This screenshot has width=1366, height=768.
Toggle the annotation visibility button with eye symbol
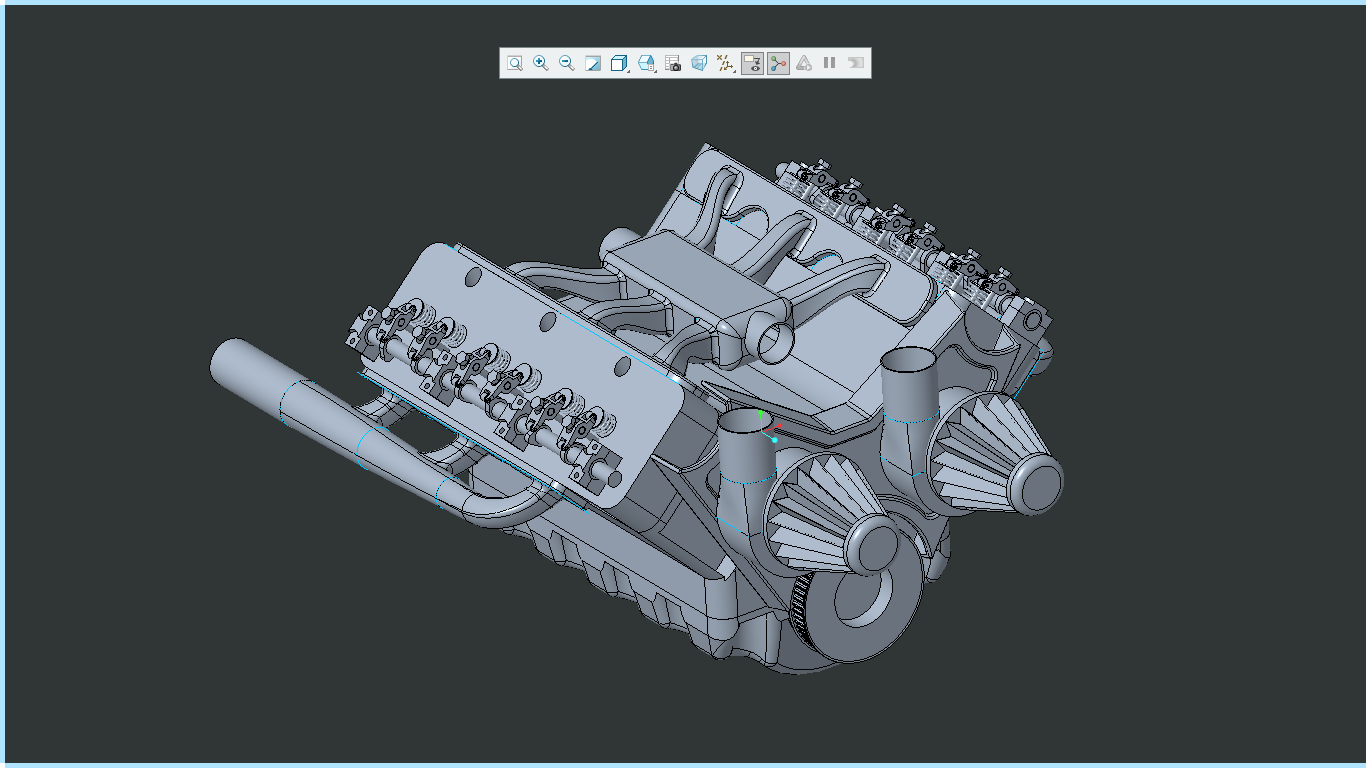[752, 62]
